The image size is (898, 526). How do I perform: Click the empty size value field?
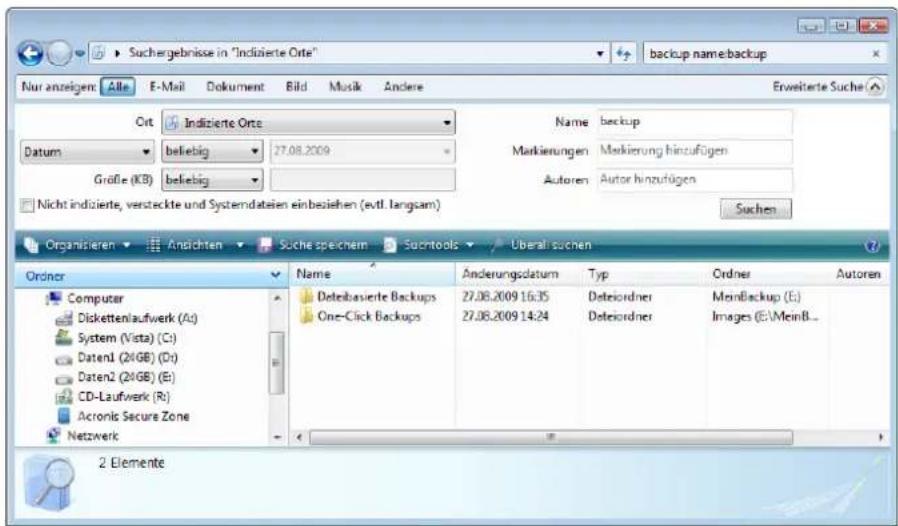tap(362, 180)
